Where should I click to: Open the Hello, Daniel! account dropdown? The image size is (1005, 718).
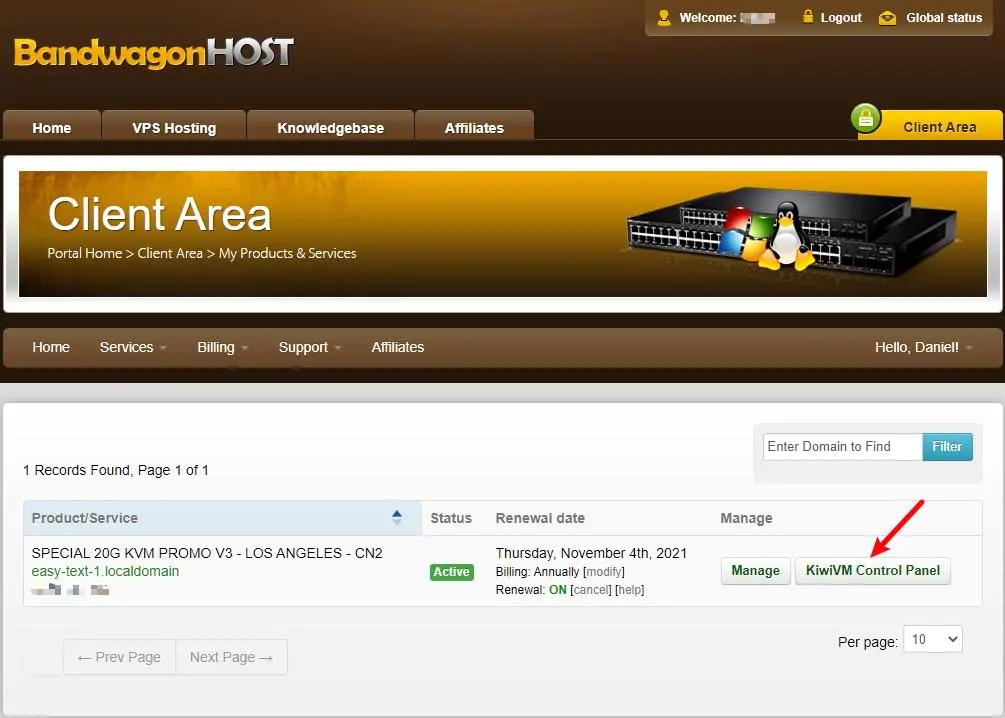click(x=923, y=347)
